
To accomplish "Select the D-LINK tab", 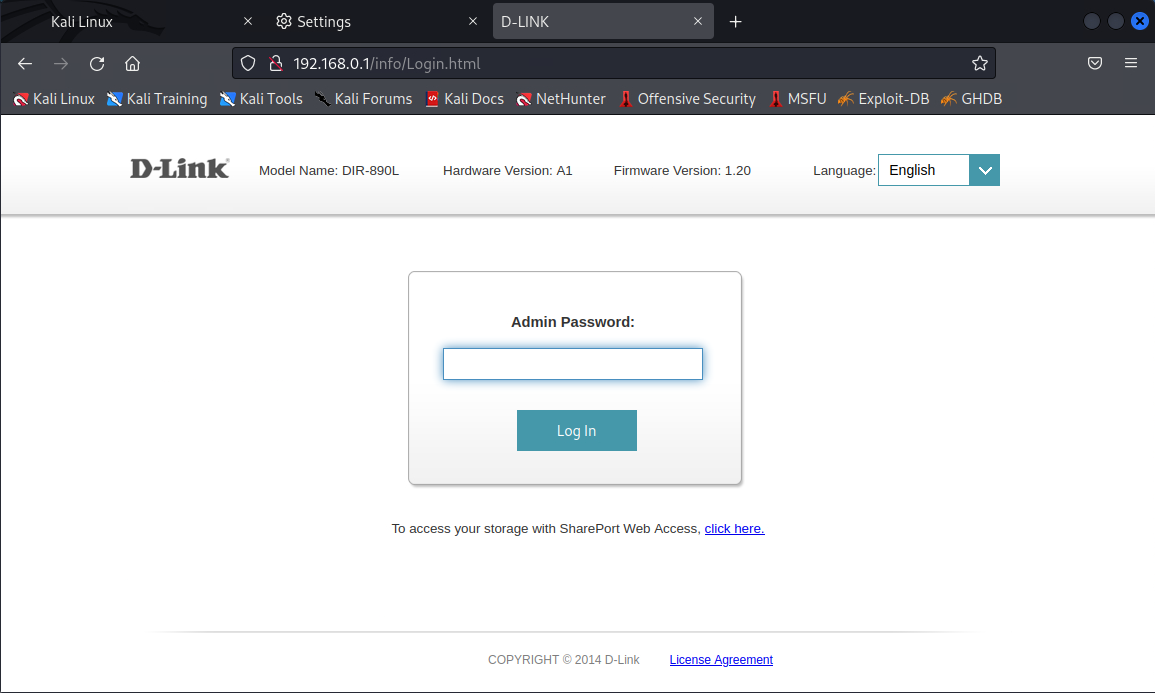I will 603,21.
